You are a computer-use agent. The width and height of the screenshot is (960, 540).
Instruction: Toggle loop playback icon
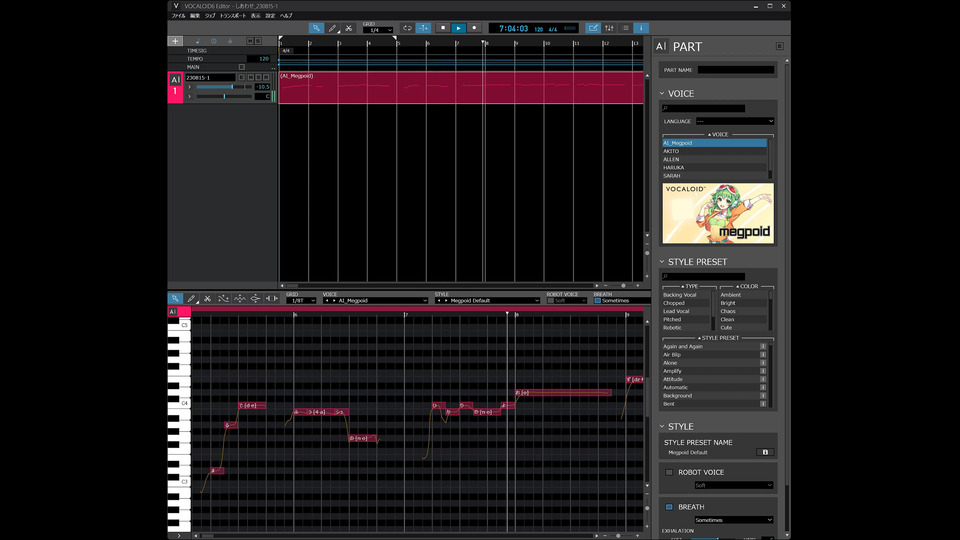coord(407,28)
